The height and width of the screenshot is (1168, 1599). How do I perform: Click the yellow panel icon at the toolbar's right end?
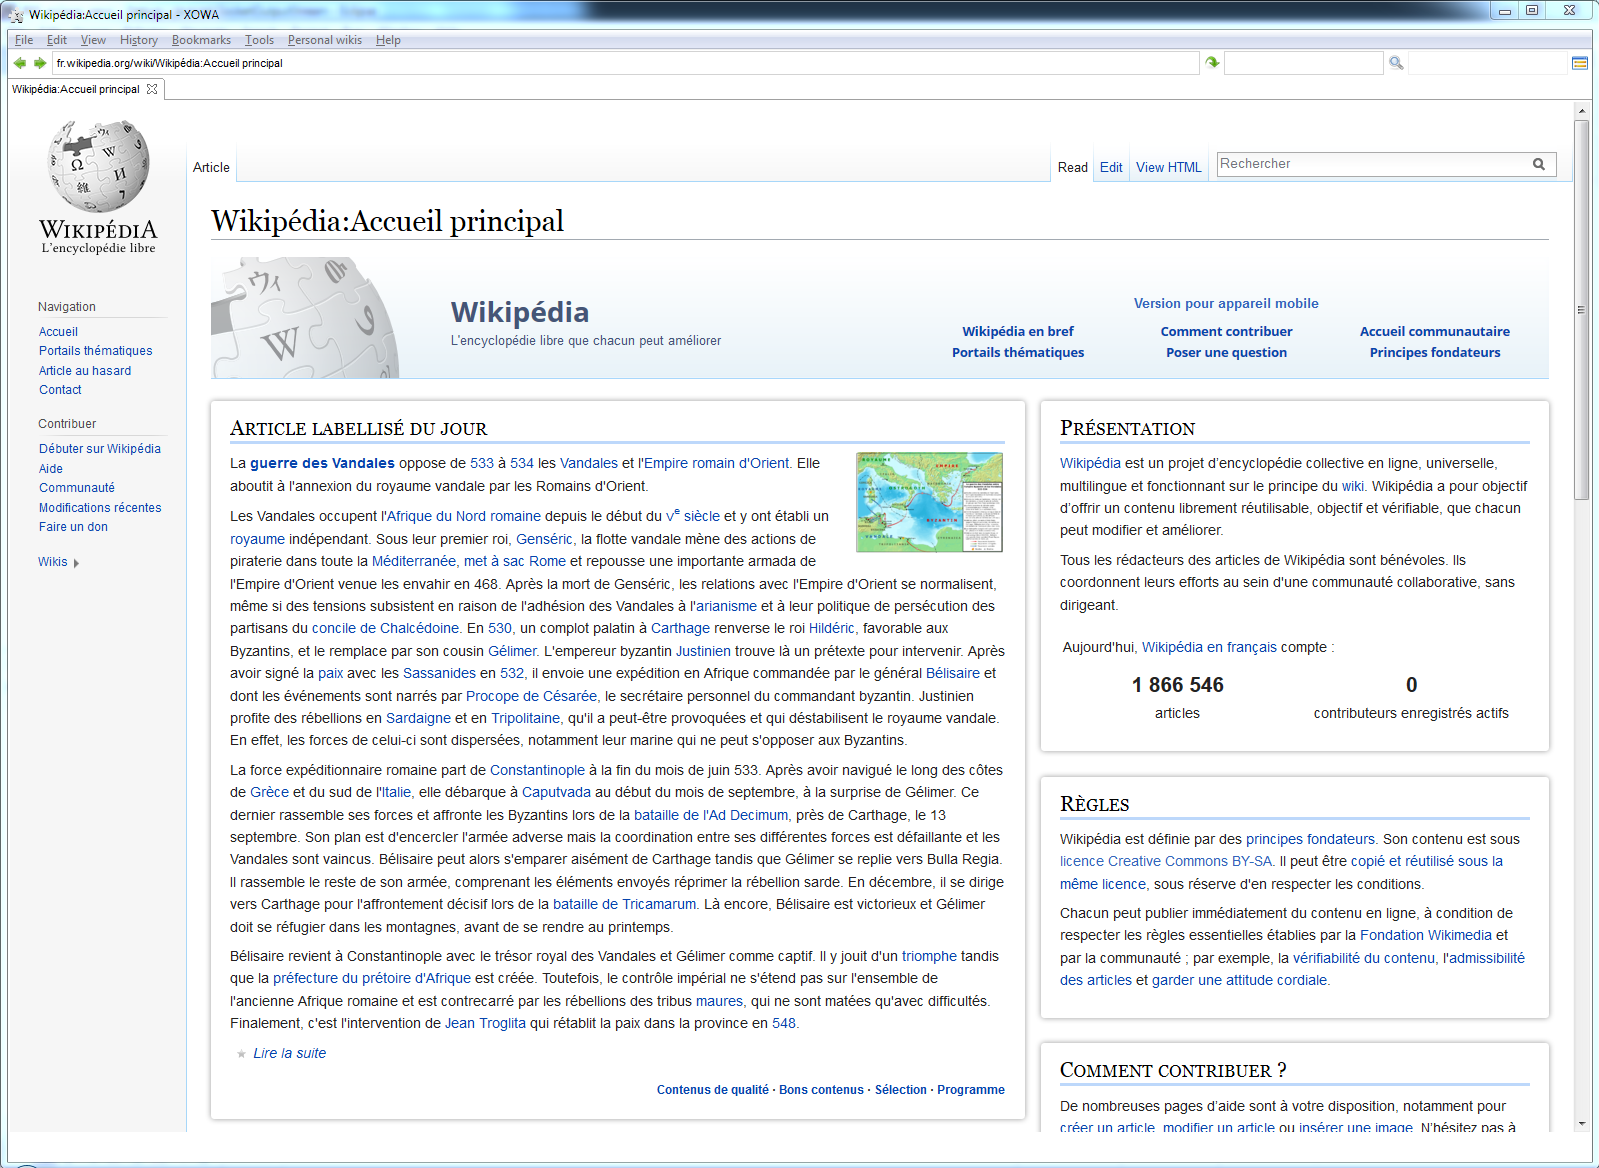[x=1580, y=63]
